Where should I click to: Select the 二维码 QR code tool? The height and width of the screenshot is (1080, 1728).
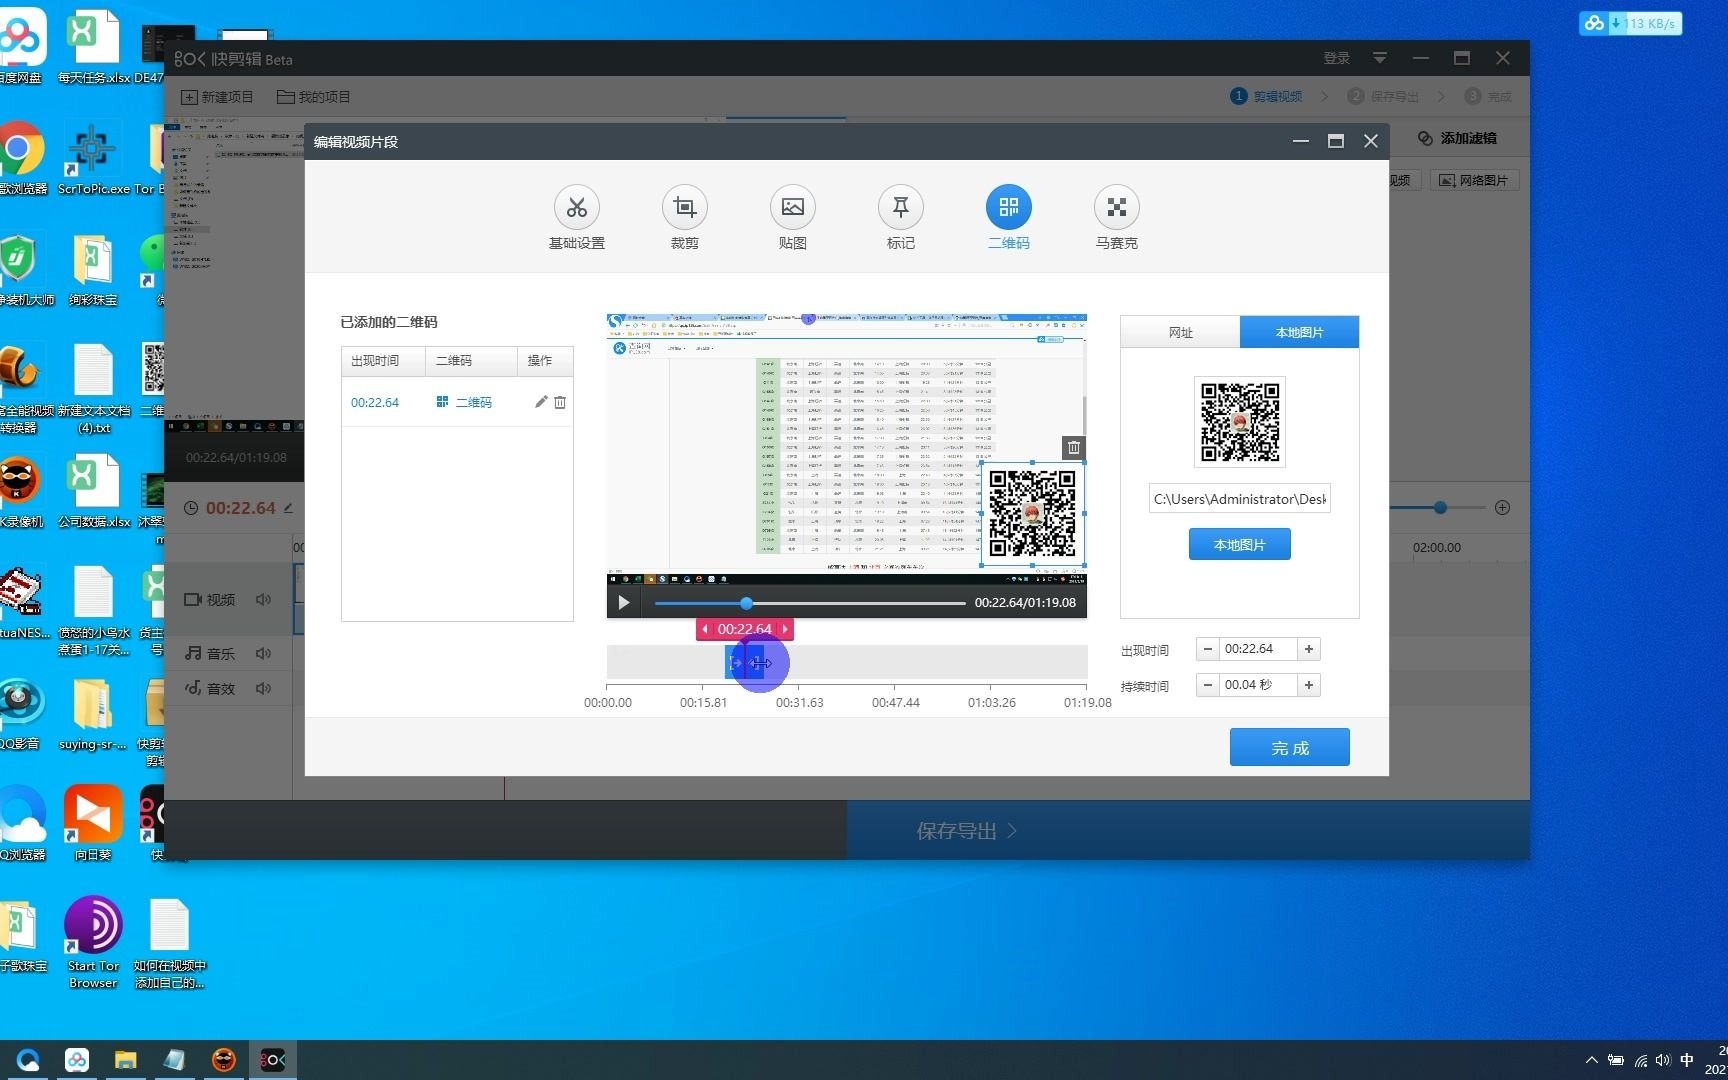tap(1009, 217)
